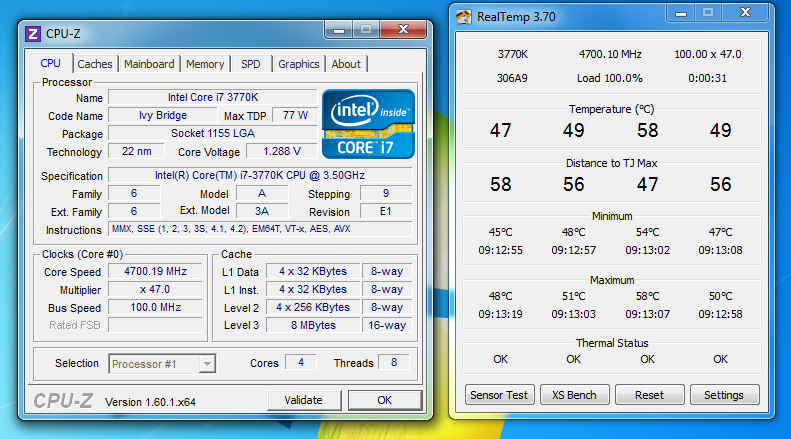Click RealTemp's '4700.10 MHz' frequency readout
Screen dimensions: 791x439
610,54
